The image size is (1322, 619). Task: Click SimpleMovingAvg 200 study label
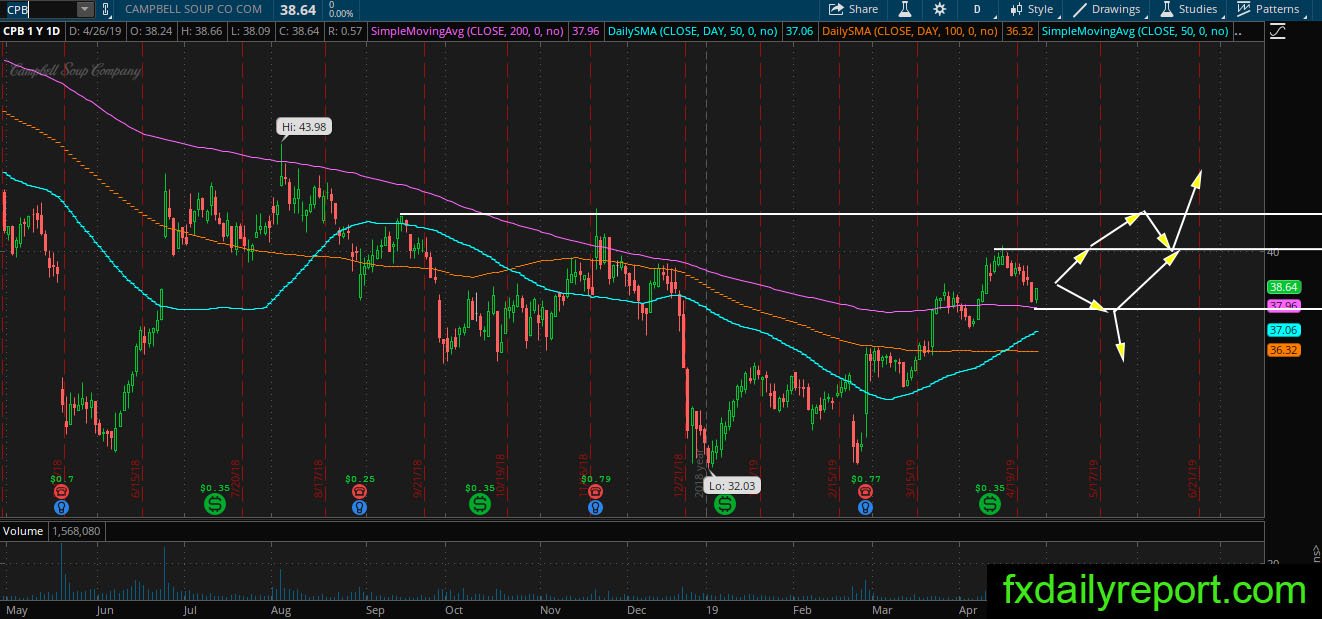[467, 32]
